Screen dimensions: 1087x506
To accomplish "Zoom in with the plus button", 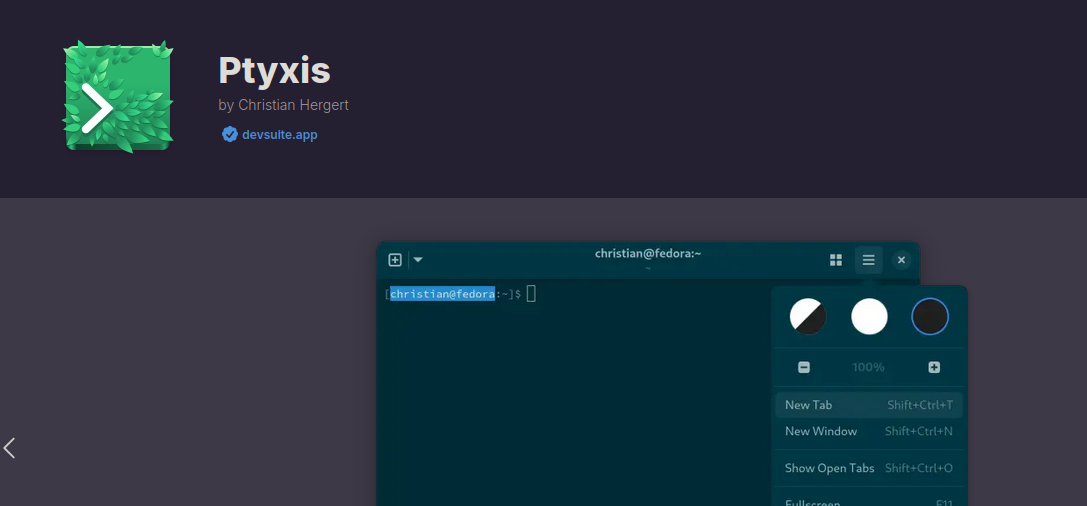I will pos(934,367).
